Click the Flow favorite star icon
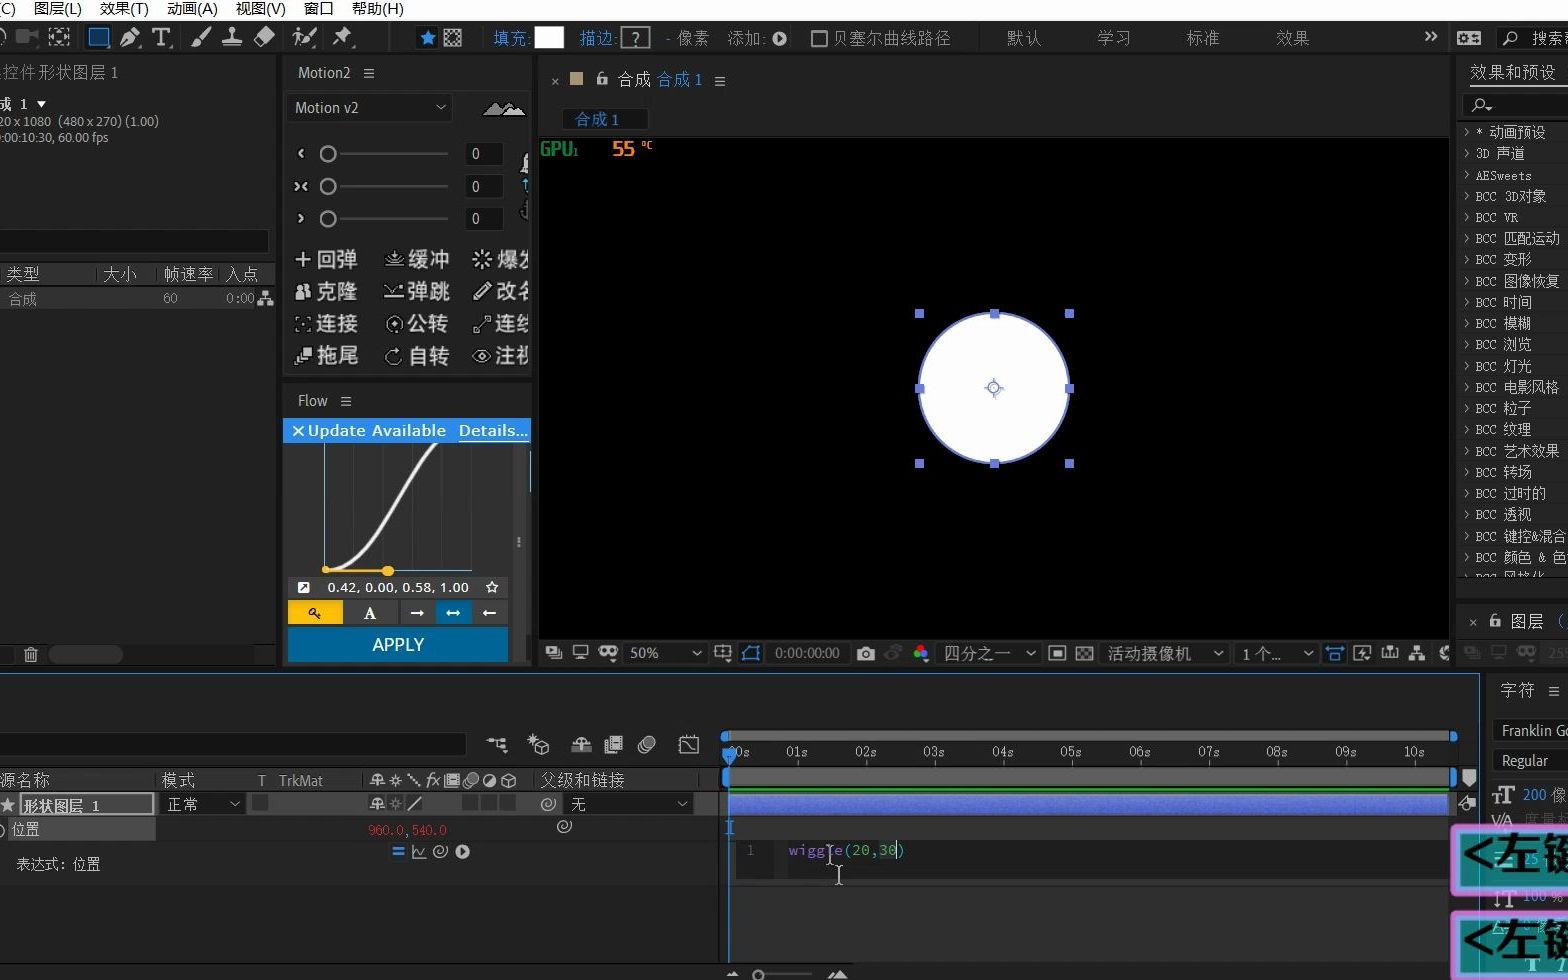Viewport: 1568px width, 980px height. click(x=492, y=587)
